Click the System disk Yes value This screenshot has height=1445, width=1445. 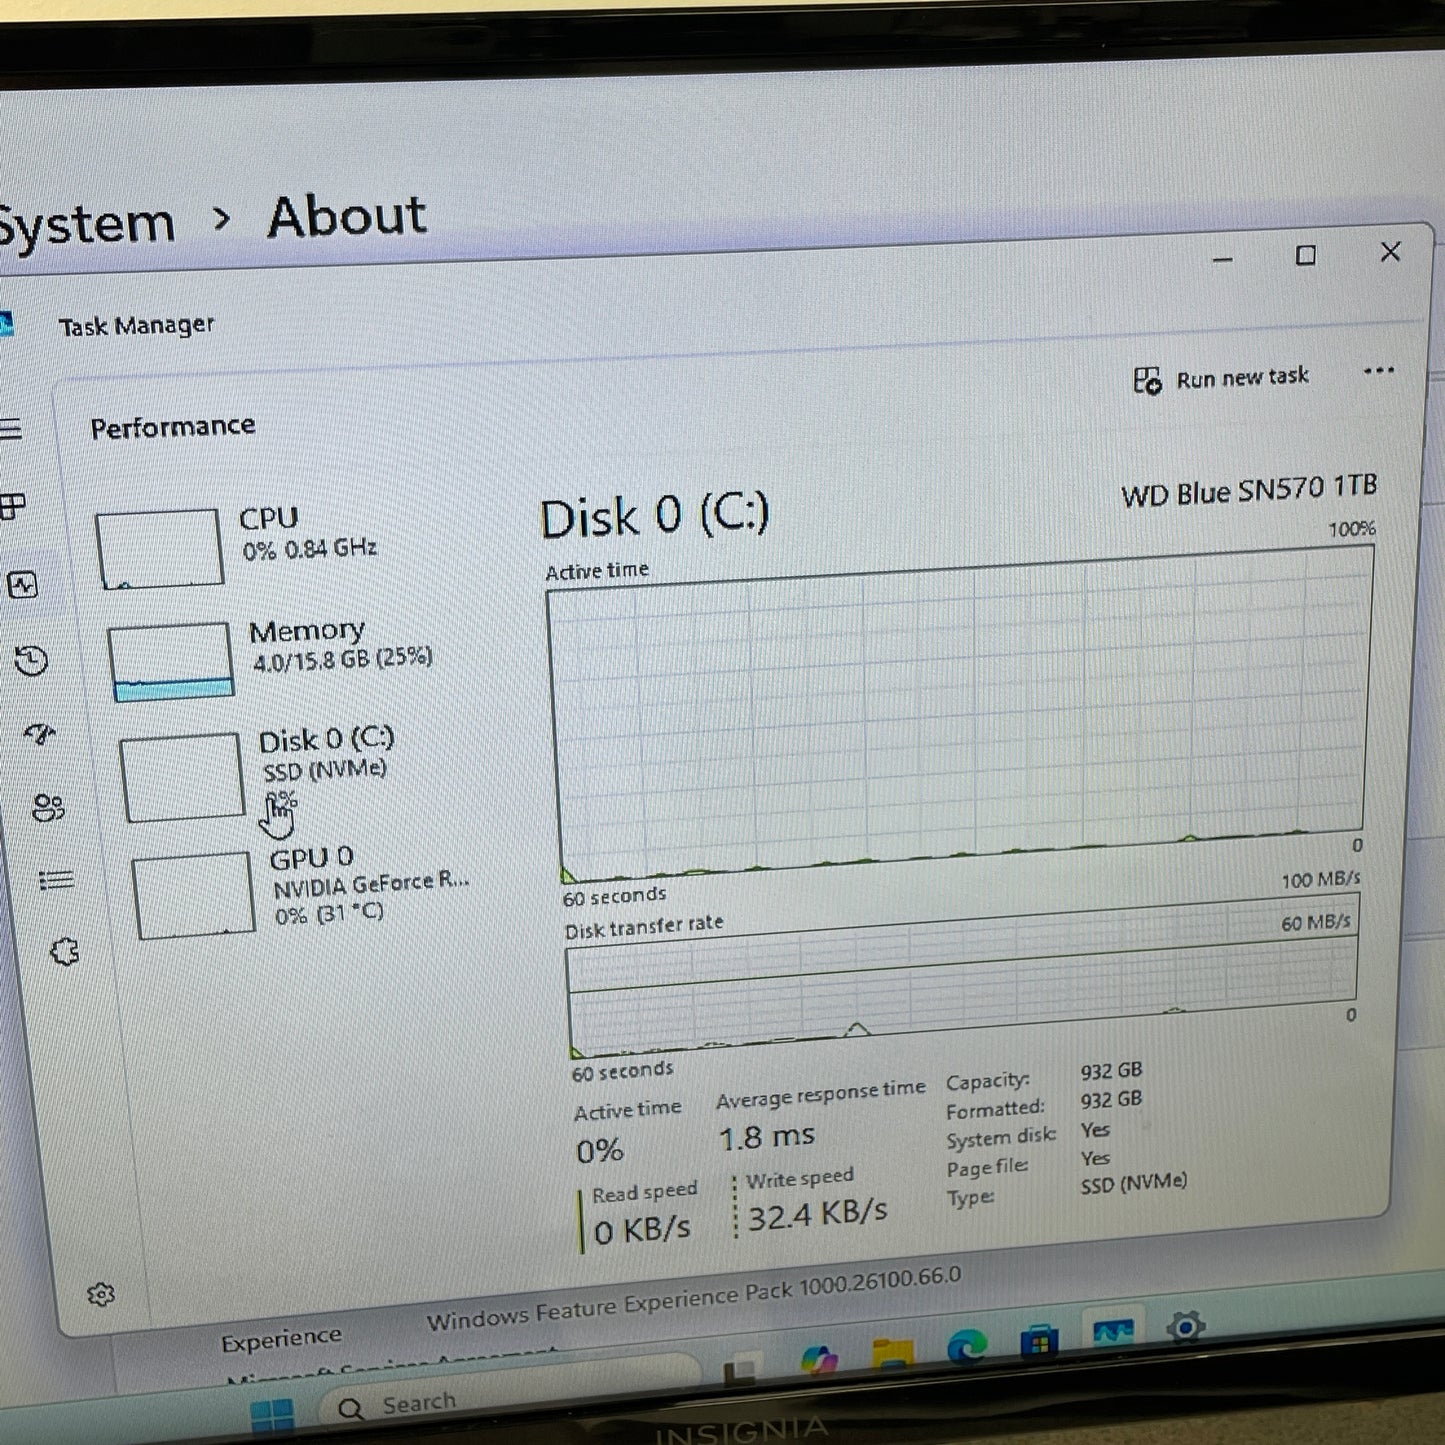[1095, 1130]
